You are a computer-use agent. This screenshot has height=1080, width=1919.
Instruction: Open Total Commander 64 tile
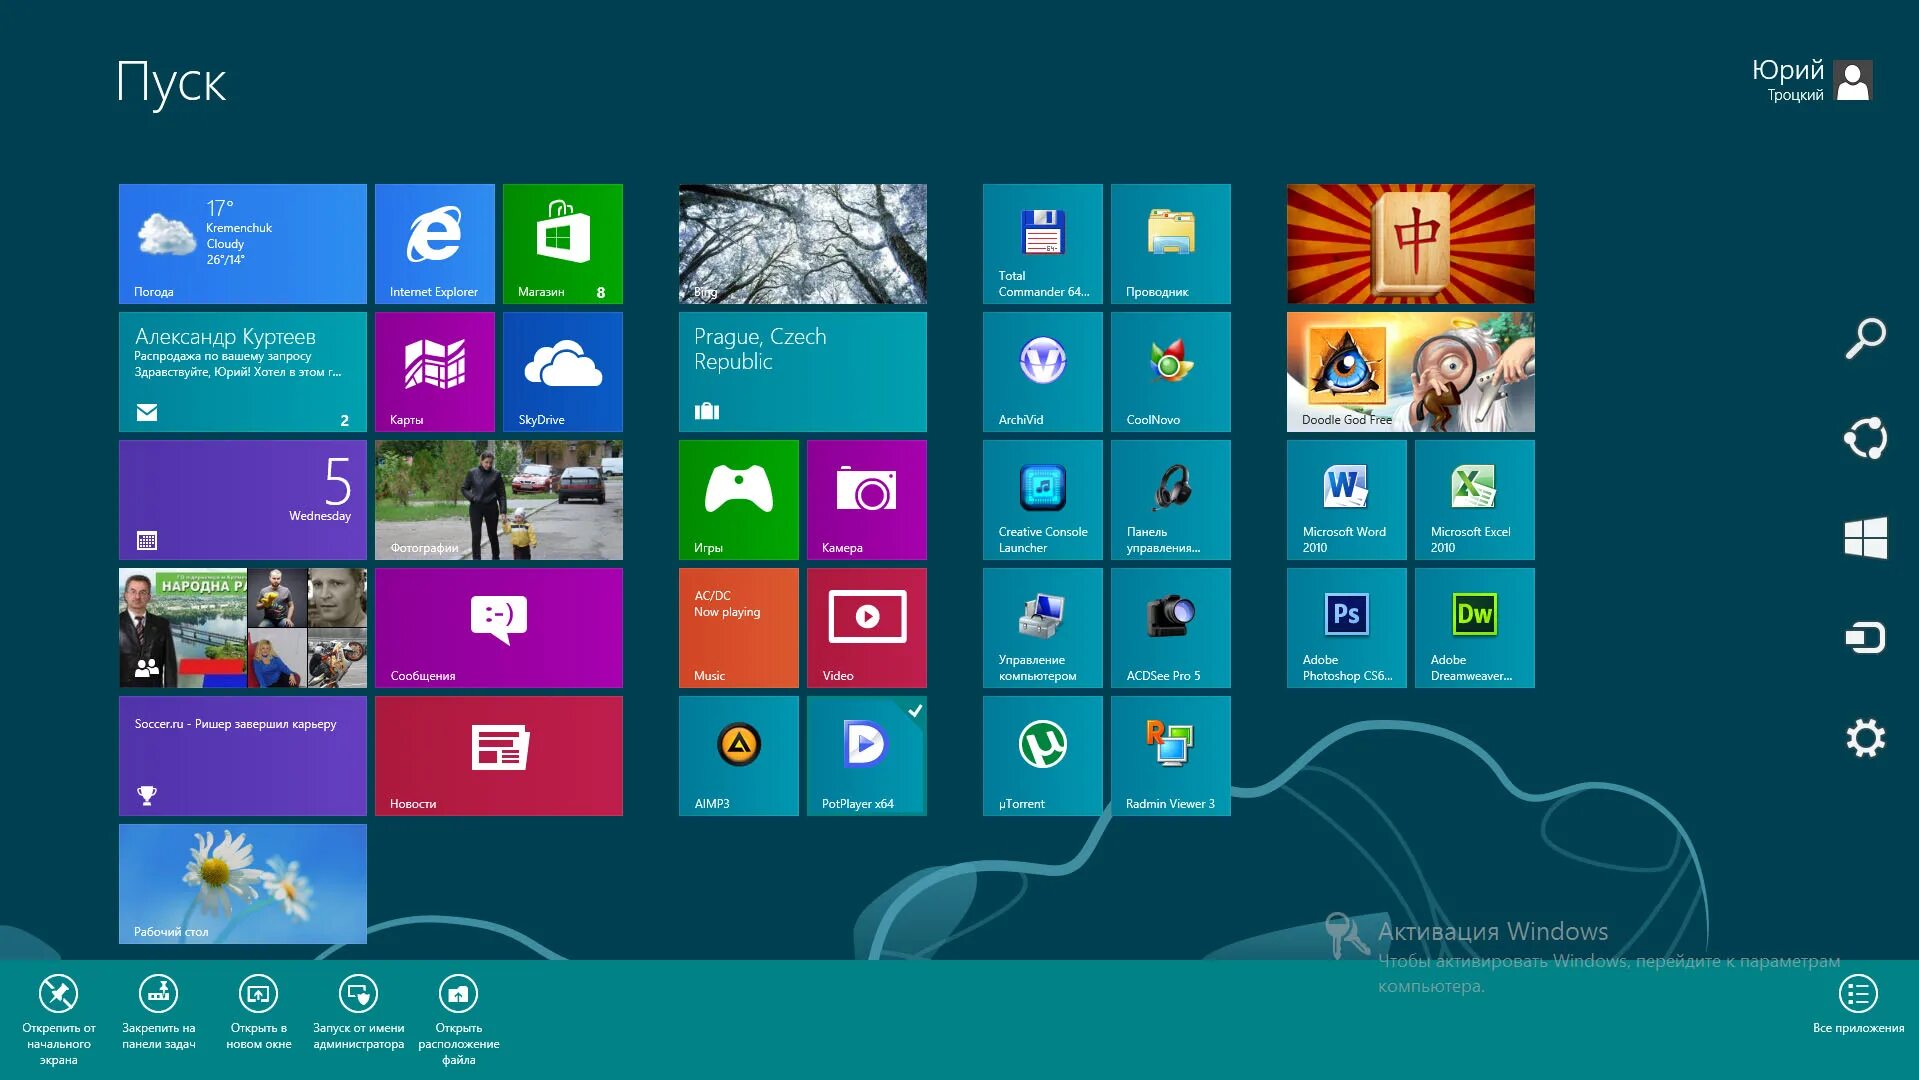pos(1043,244)
